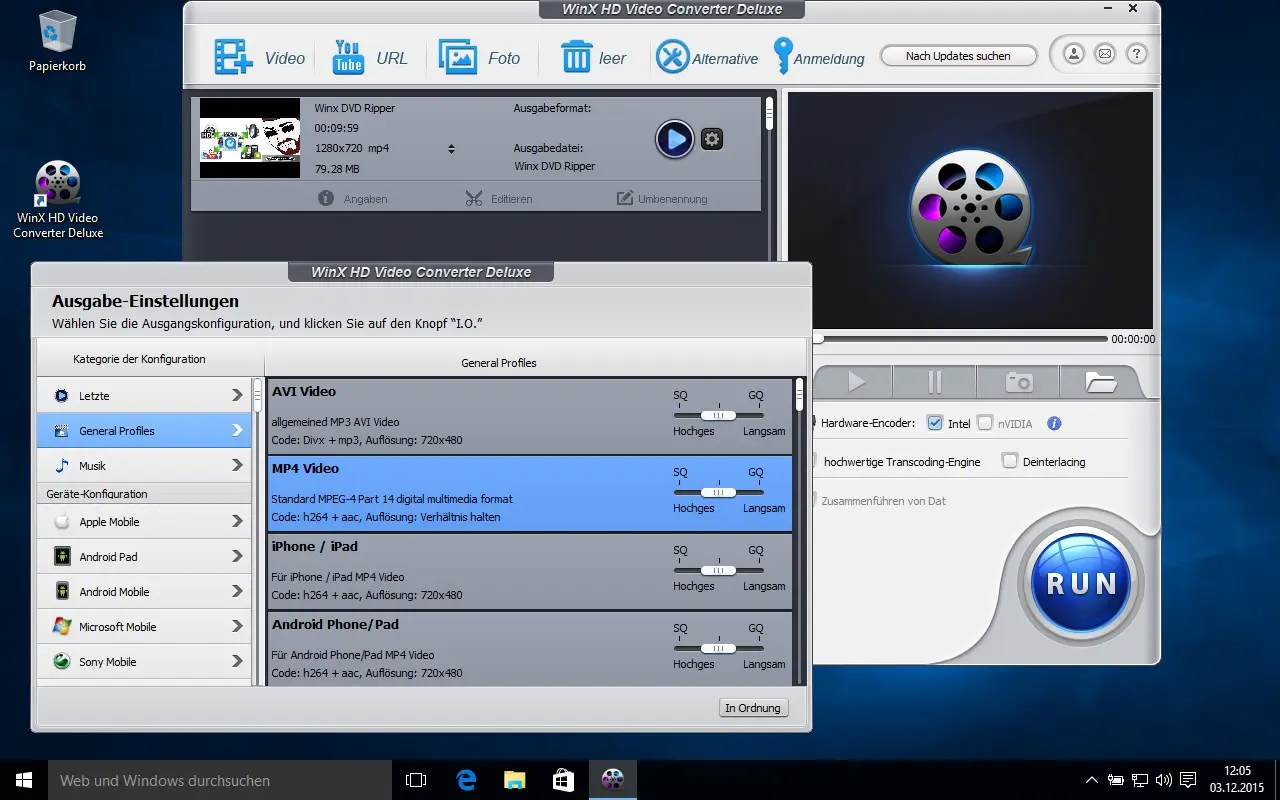Click the Editieren scissors button
Image resolution: width=1280 pixels, height=800 pixels.
[498, 198]
